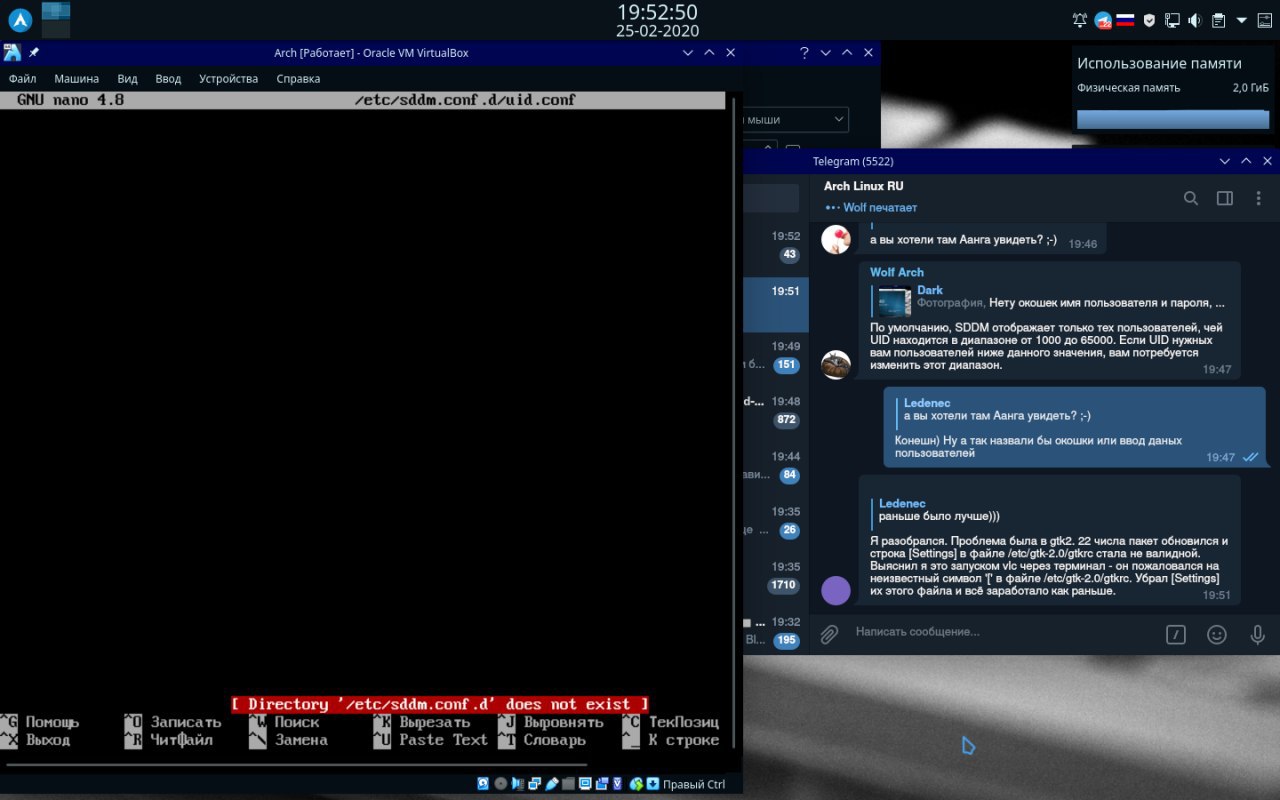Search in the Arch Linux RU chat
The height and width of the screenshot is (800, 1280).
(x=1191, y=198)
